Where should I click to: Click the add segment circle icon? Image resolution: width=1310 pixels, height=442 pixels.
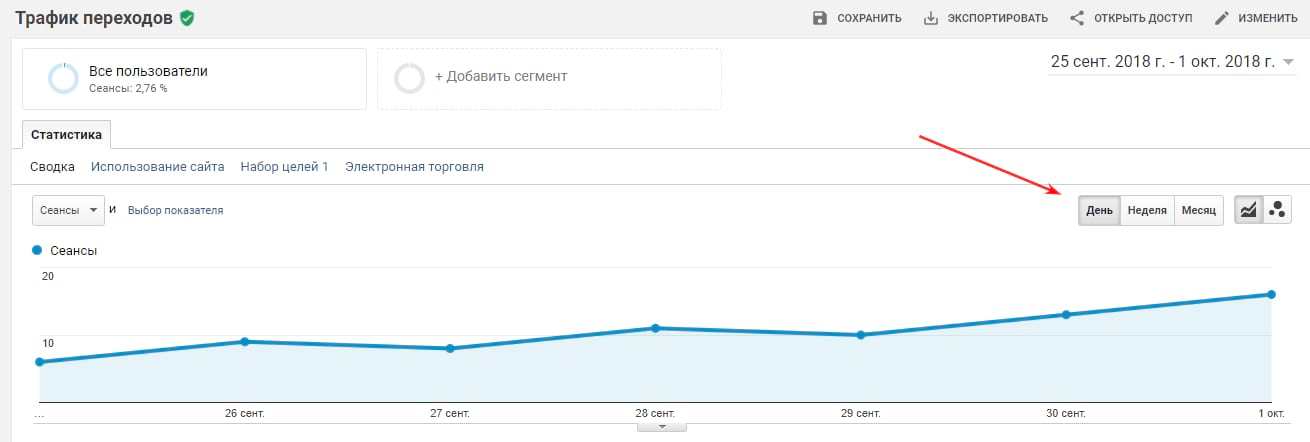click(409, 78)
